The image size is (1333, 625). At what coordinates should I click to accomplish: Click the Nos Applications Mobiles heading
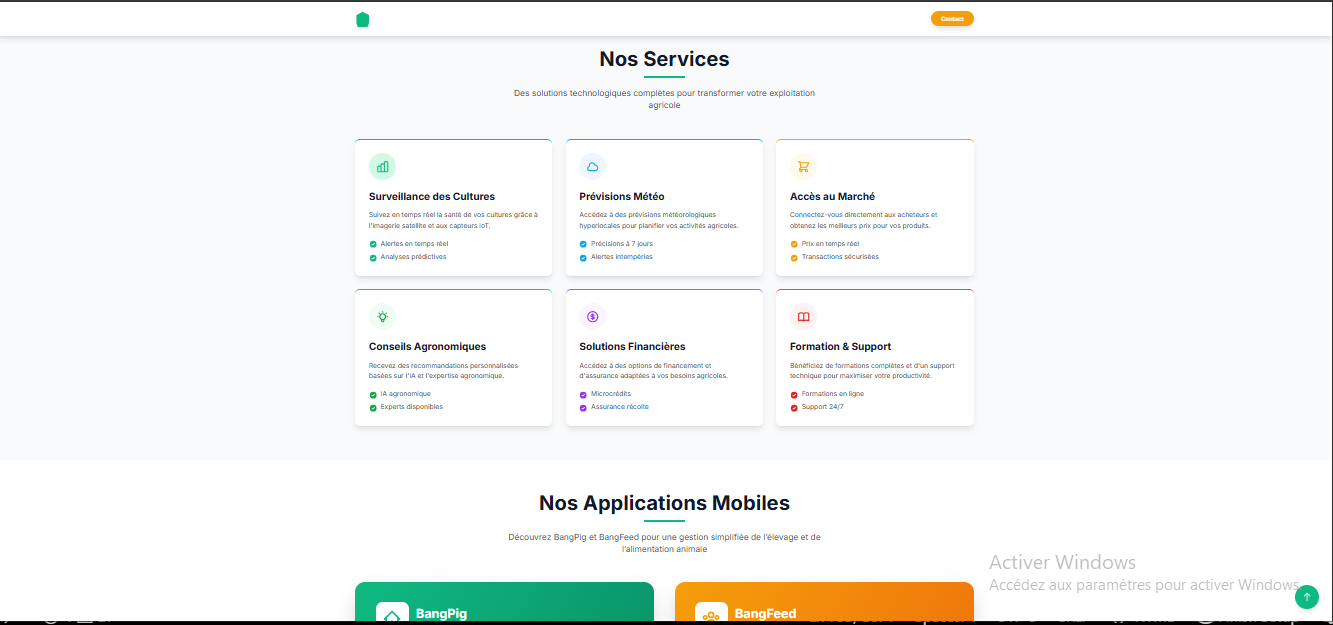tap(664, 503)
